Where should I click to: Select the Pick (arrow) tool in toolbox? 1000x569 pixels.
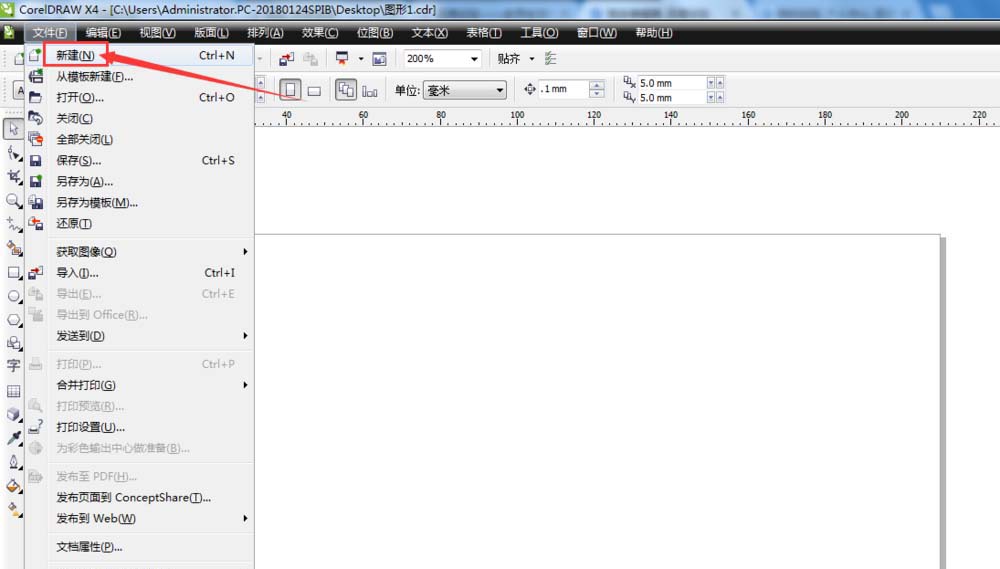pos(13,129)
